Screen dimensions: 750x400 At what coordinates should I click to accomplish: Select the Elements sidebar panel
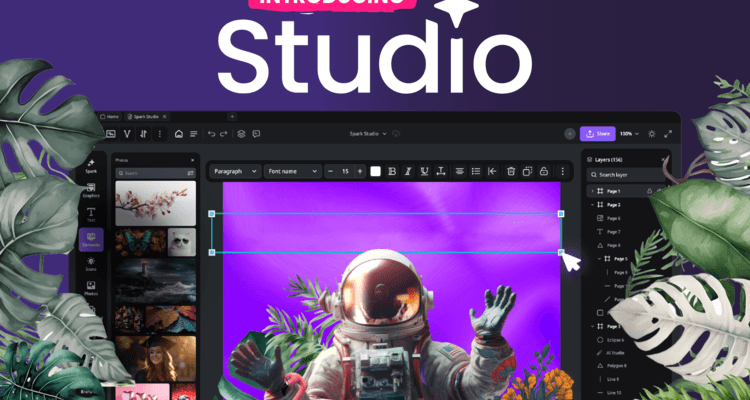pyautogui.click(x=91, y=239)
